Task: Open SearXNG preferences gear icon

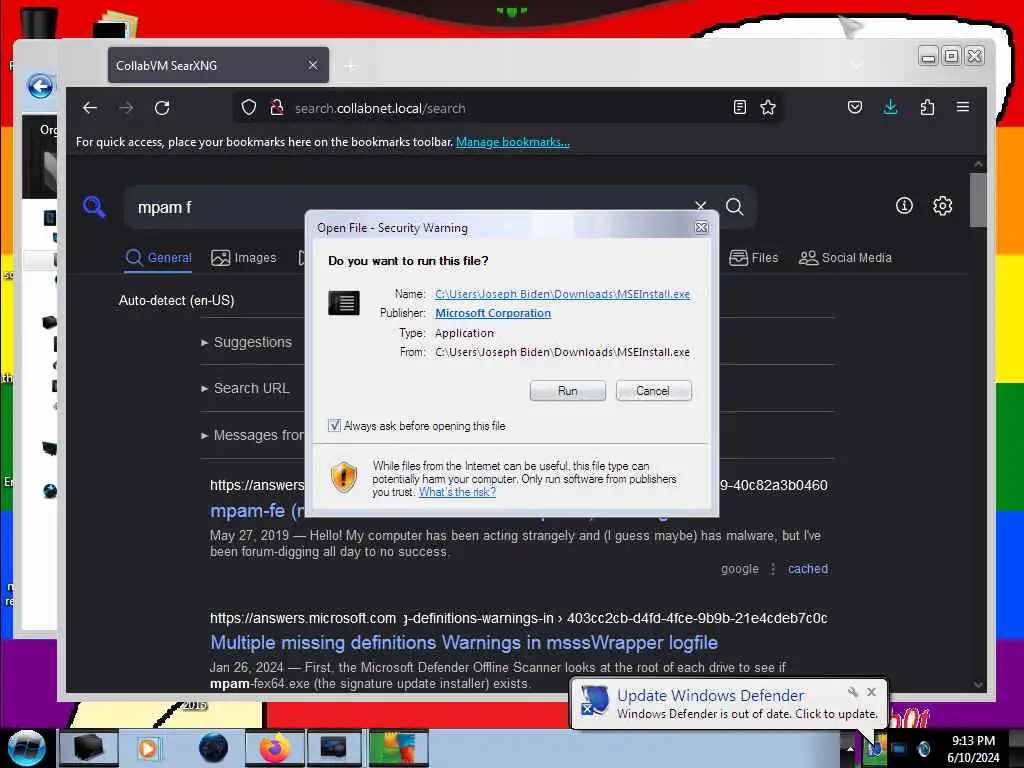Action: (x=942, y=206)
